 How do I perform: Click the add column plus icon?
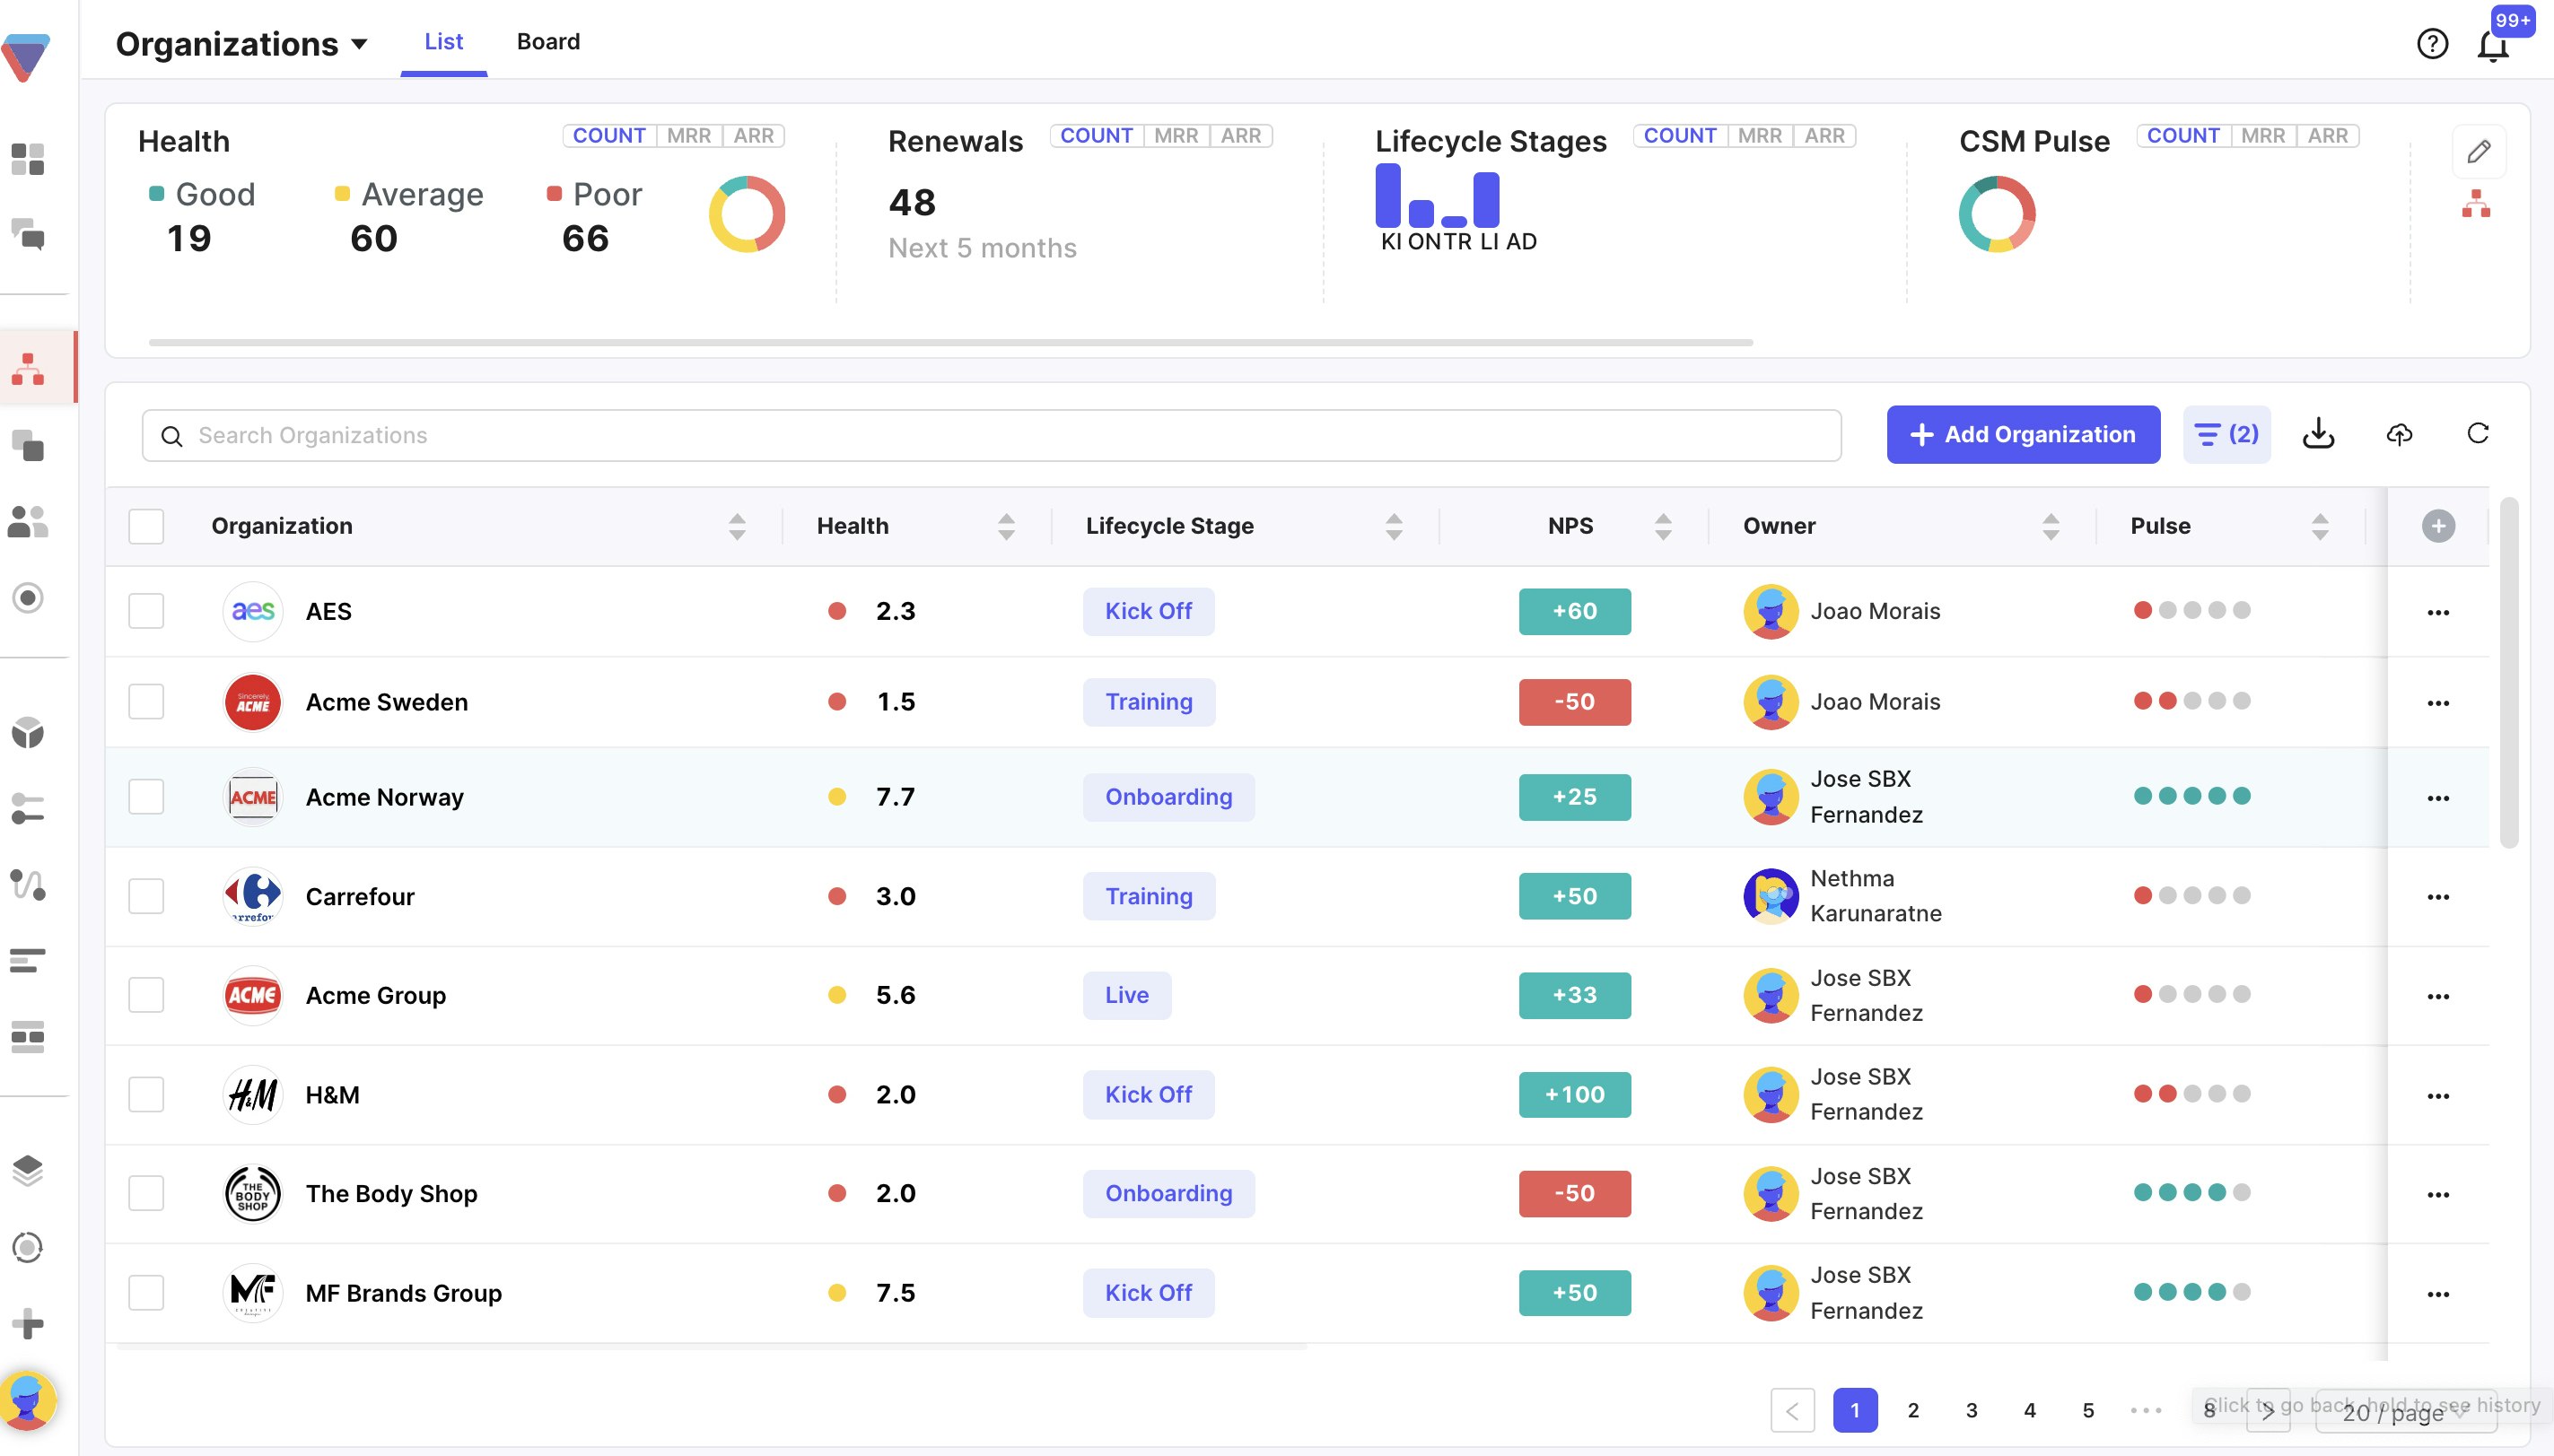(x=2438, y=526)
